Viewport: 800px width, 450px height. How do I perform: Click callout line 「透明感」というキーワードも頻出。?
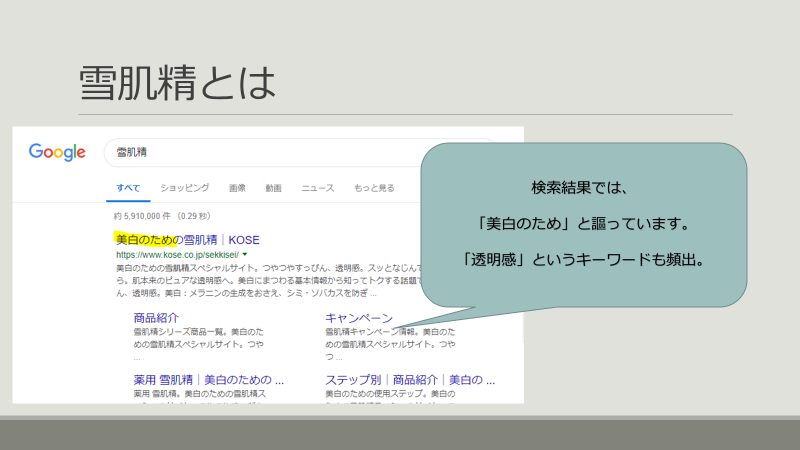[x=584, y=260]
